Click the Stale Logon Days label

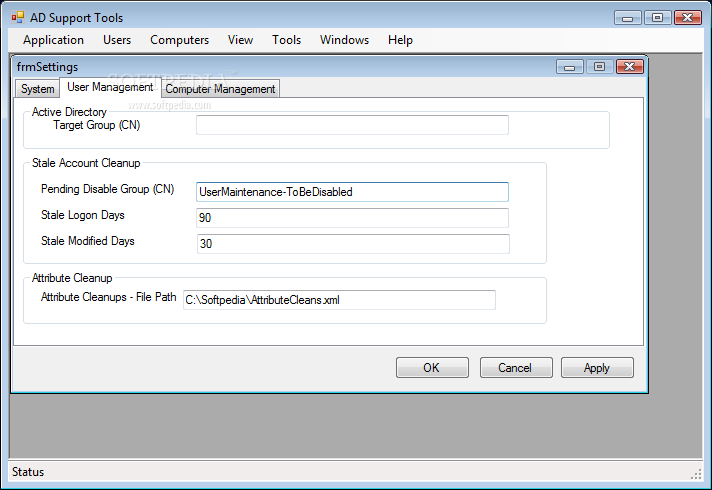[83, 215]
